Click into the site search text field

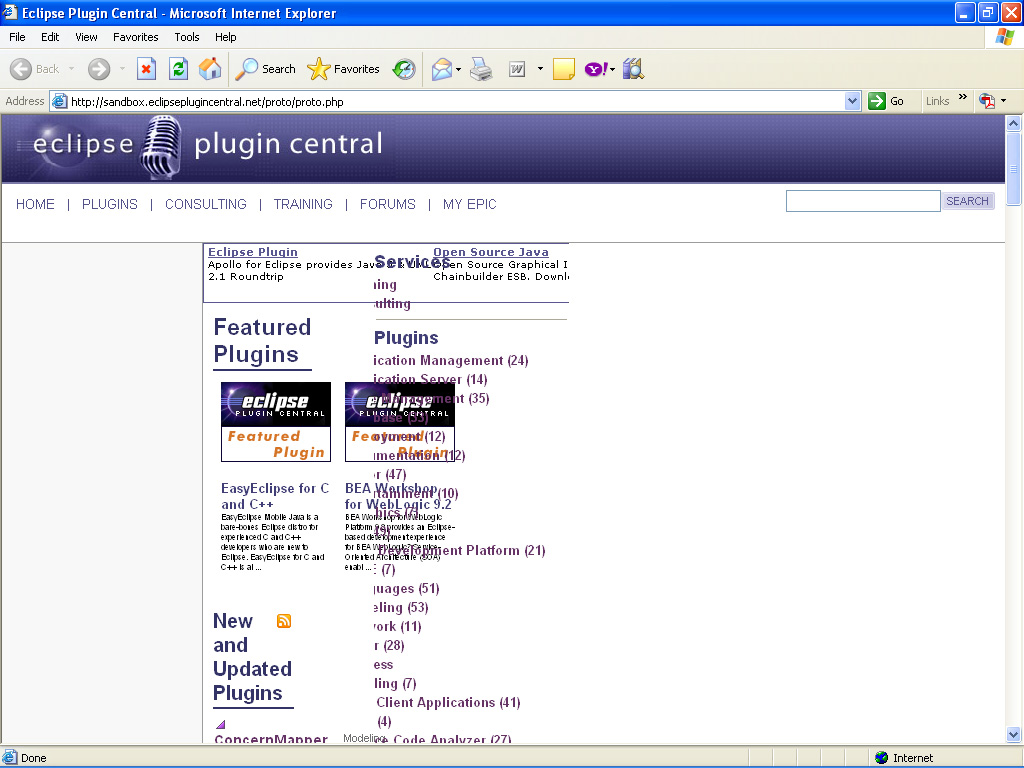pyautogui.click(x=863, y=201)
